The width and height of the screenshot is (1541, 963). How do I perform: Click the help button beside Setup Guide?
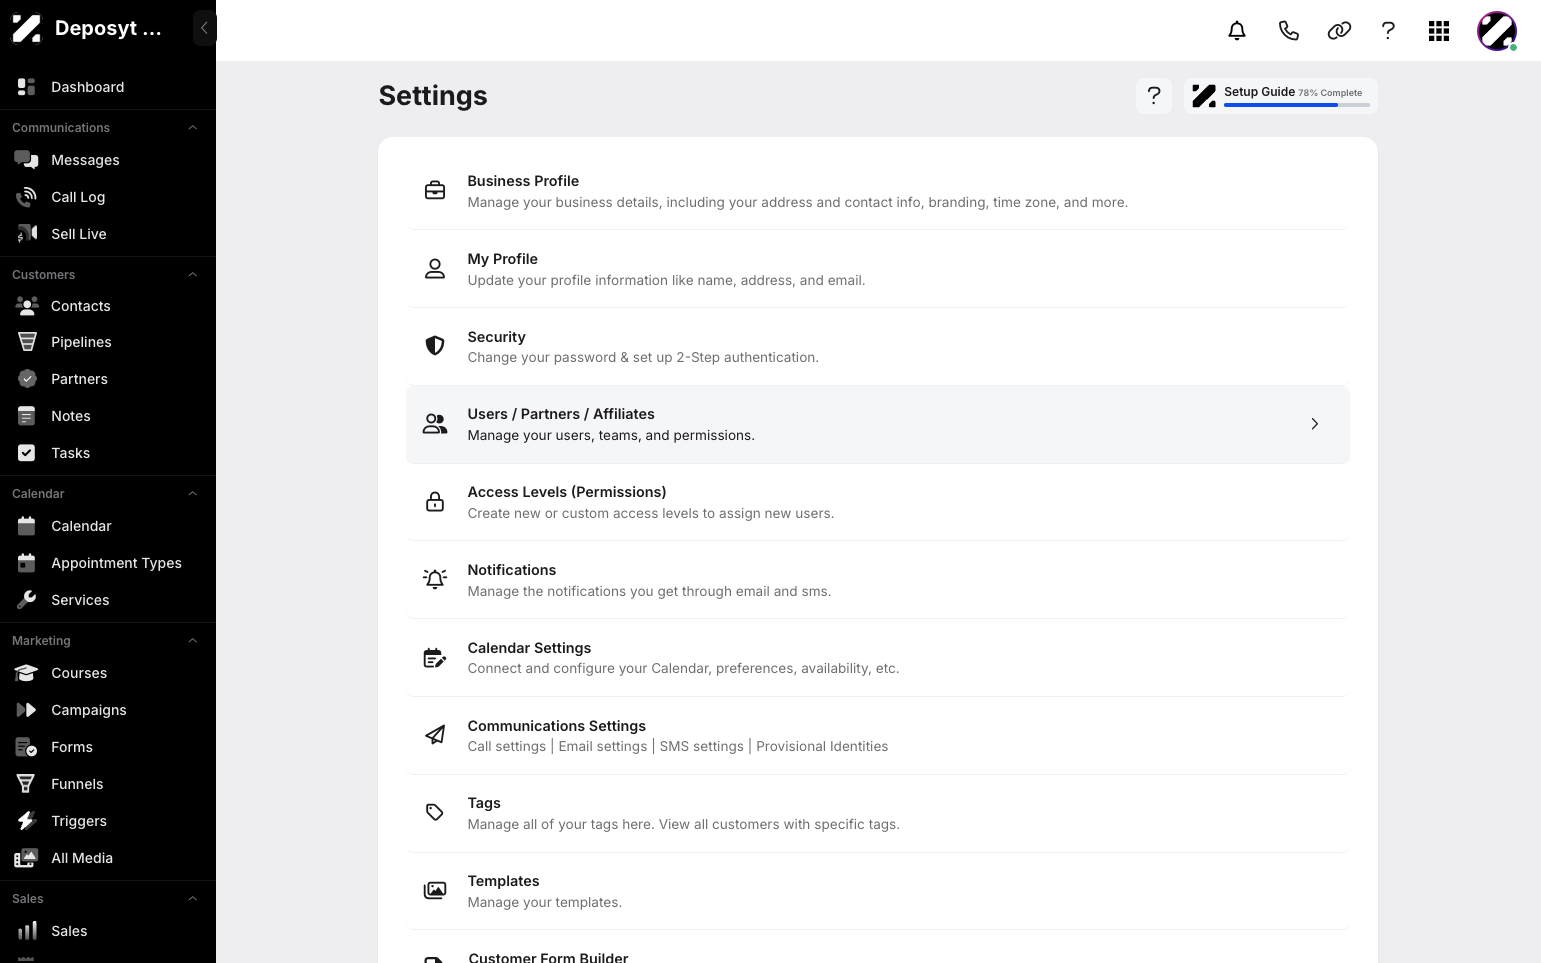point(1154,95)
